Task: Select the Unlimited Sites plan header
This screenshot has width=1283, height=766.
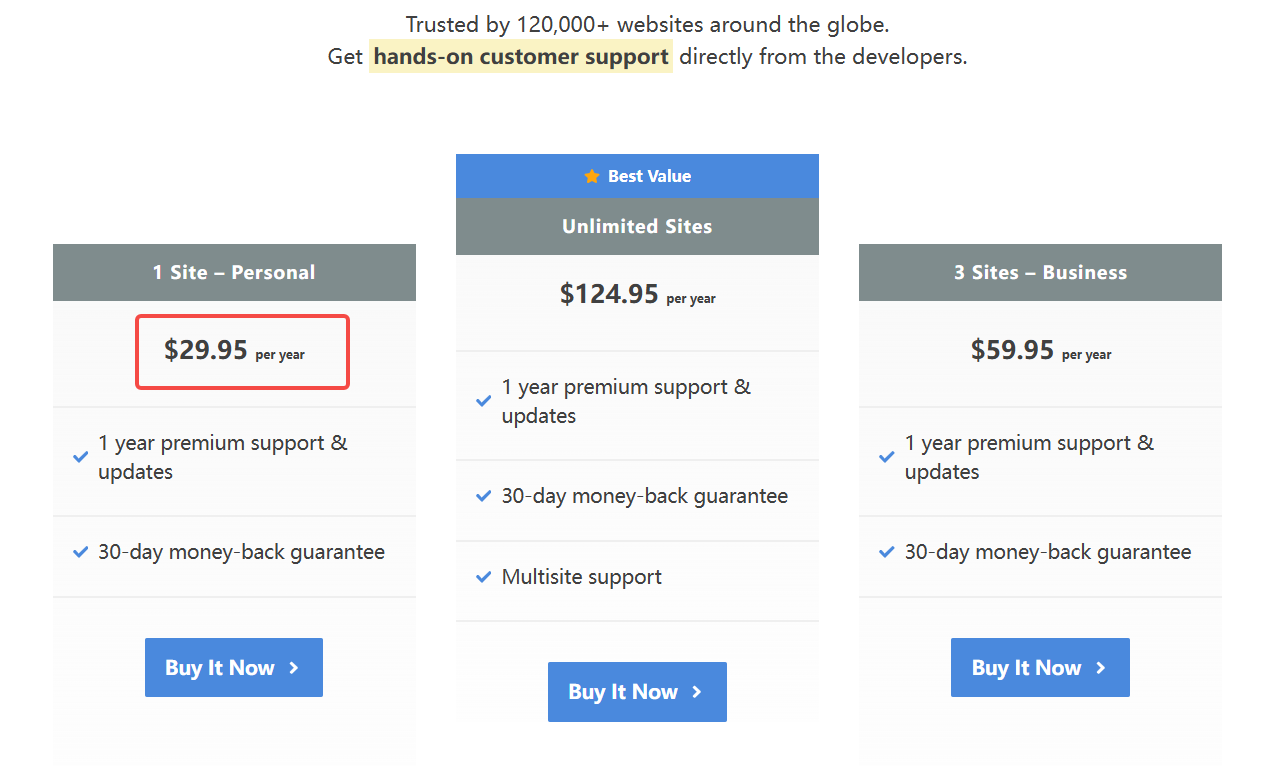Action: [x=637, y=226]
